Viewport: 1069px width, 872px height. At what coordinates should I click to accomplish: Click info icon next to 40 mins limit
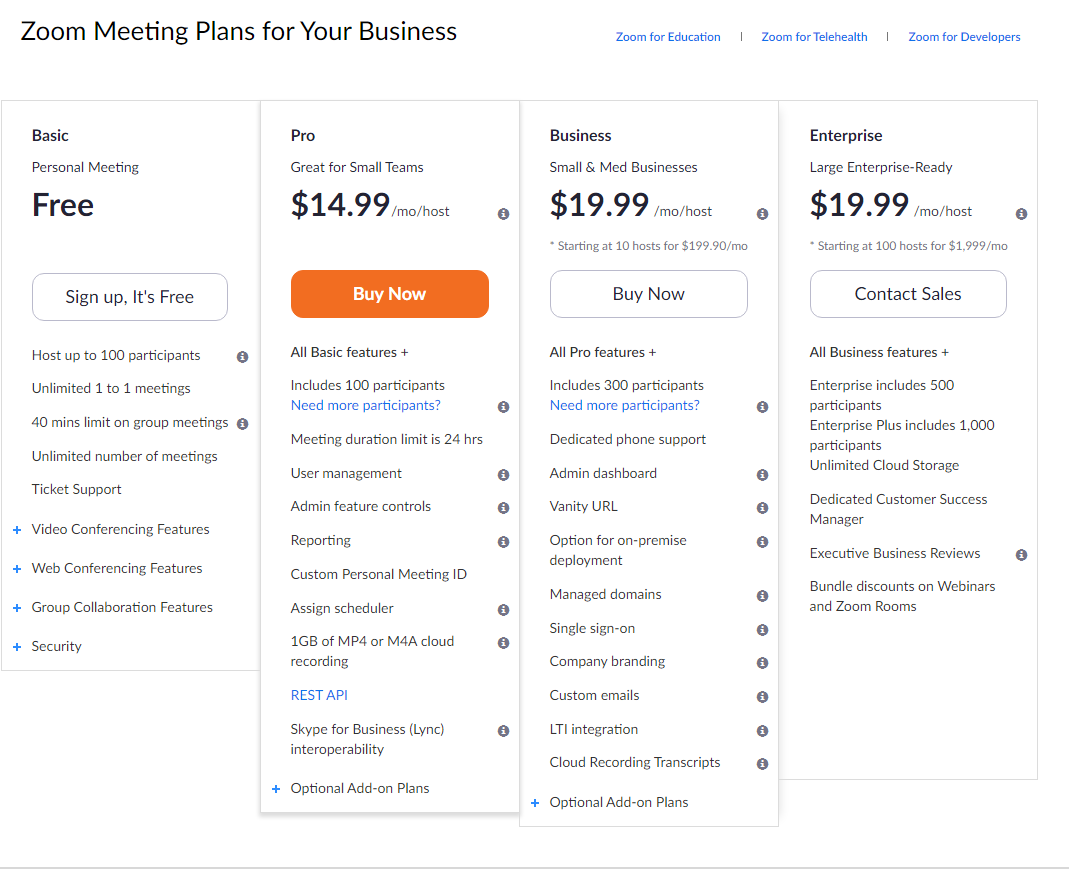(242, 424)
